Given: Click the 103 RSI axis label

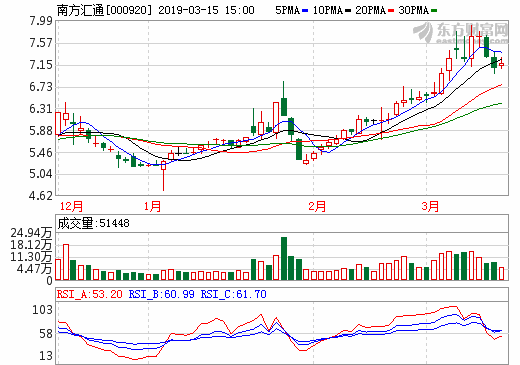Looking at the screenshot, I should [x=42, y=310].
